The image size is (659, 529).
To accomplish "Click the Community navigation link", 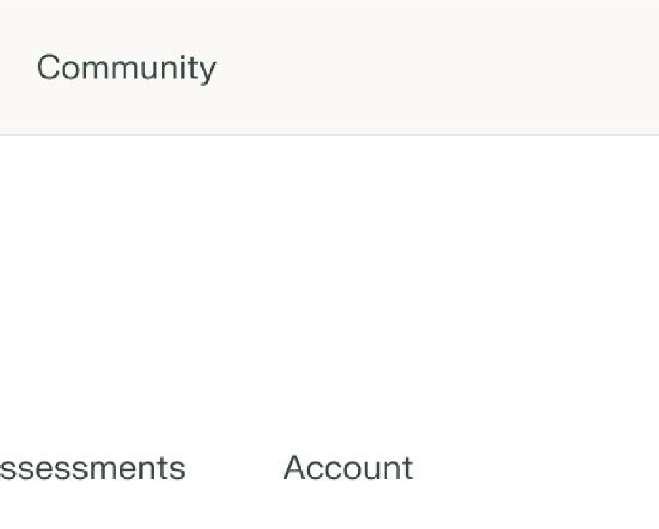I will 126,68.
